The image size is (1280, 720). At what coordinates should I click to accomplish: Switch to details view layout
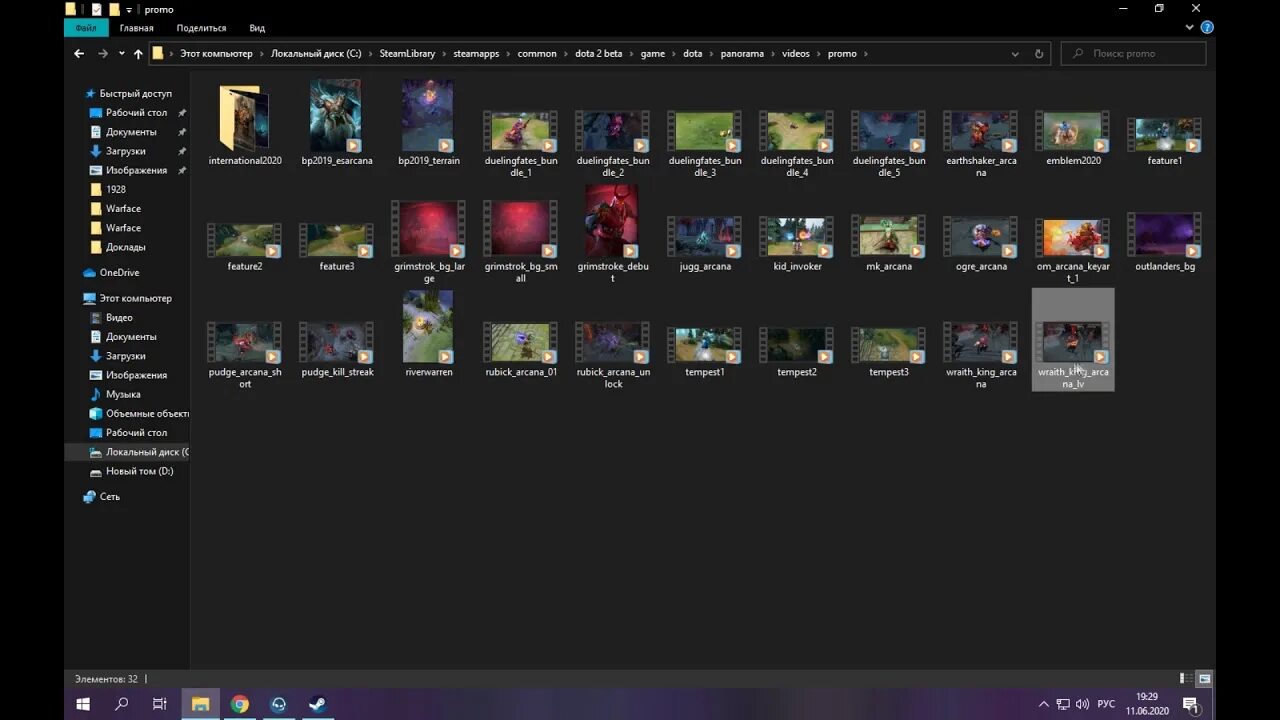[x=1185, y=679]
